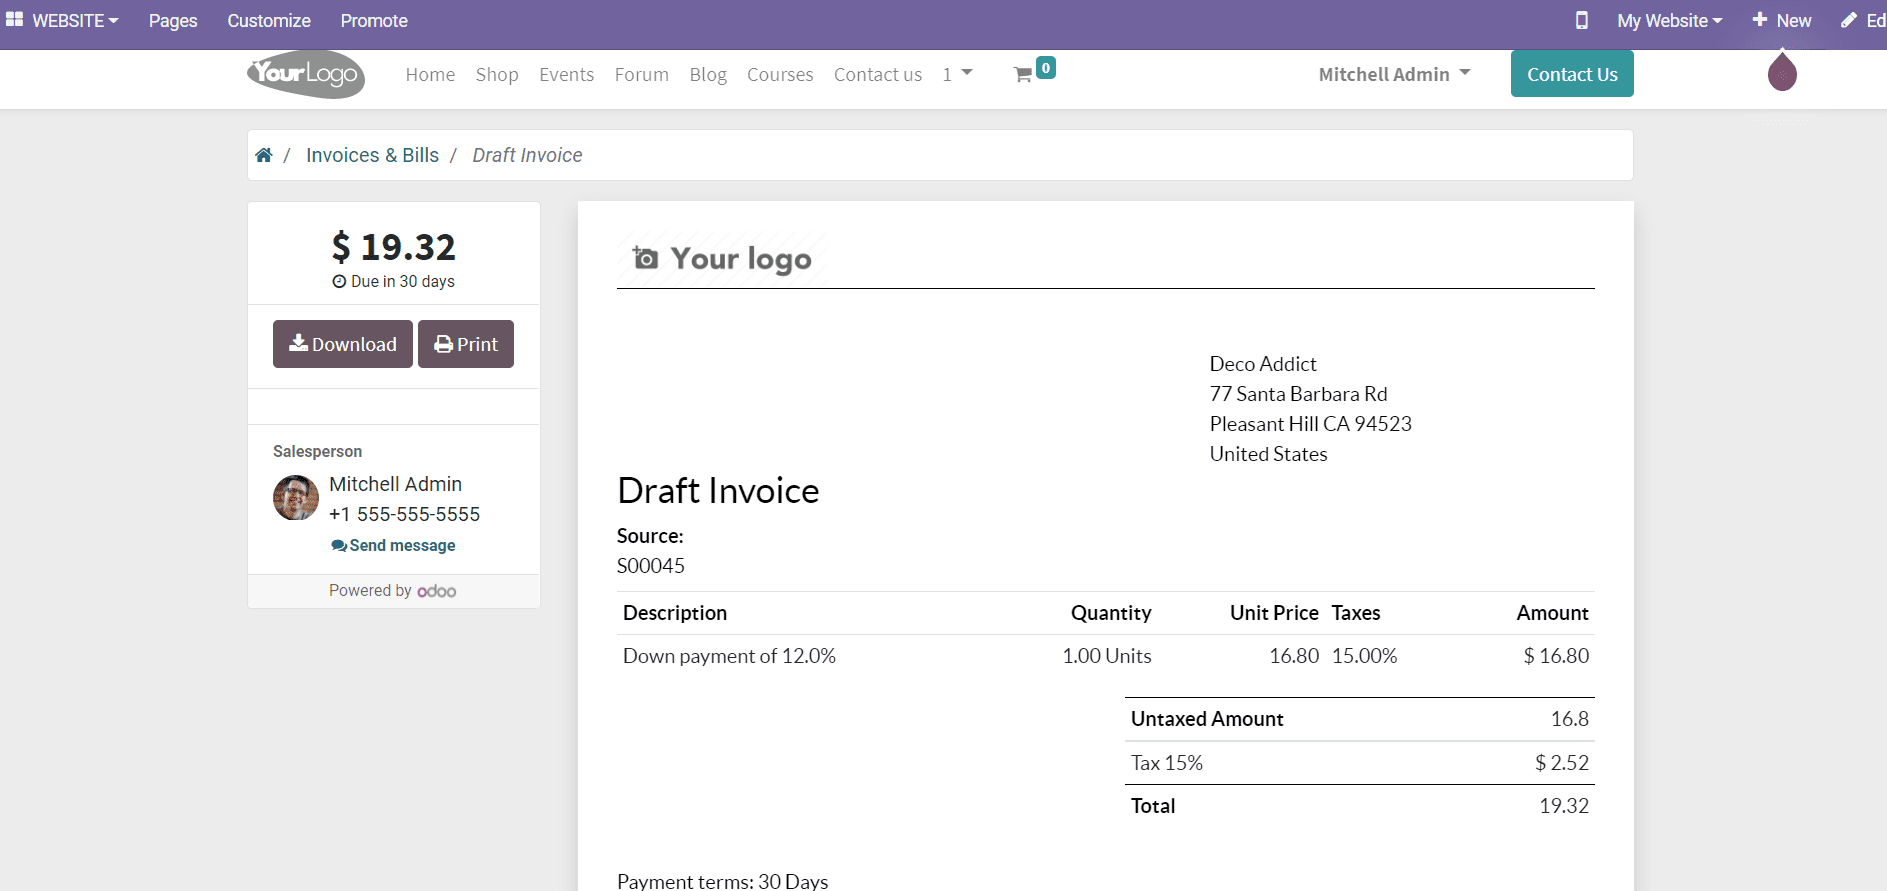Click the purple droplet theme icon
Viewport: 1887px width, 891px height.
(x=1781, y=73)
